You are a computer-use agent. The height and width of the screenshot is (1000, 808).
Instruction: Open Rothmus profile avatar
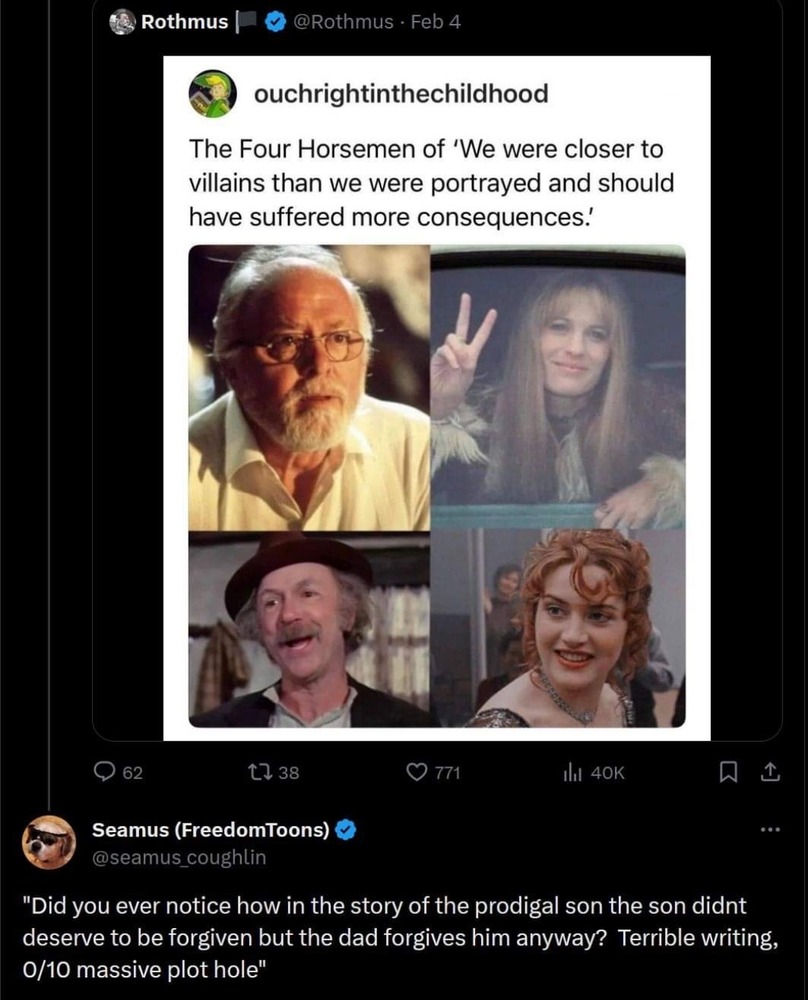pos(122,22)
